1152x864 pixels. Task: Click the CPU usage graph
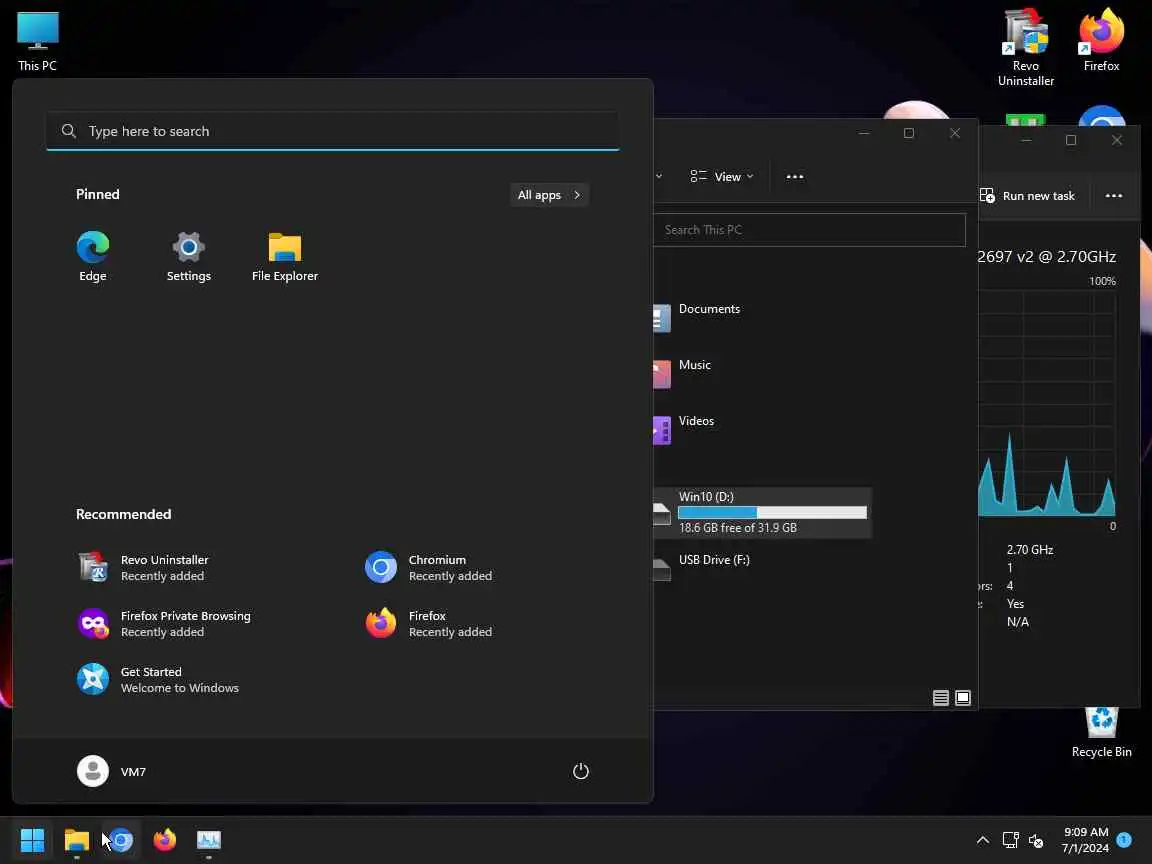pyautogui.click(x=1048, y=403)
